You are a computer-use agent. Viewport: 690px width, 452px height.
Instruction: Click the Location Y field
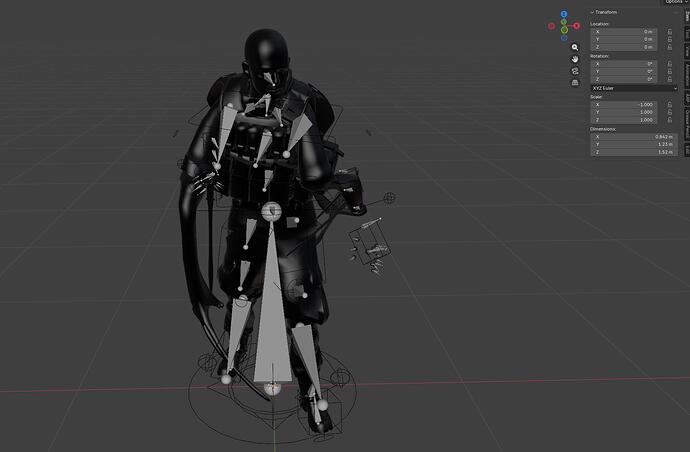tap(624, 40)
